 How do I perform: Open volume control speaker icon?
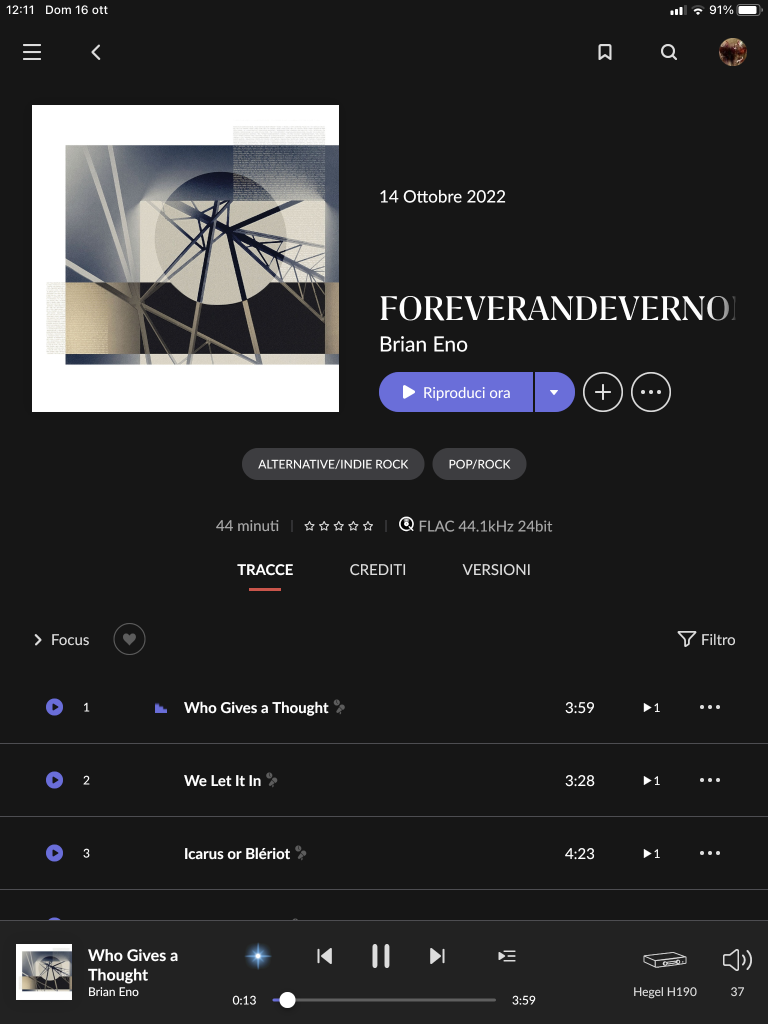(x=737, y=960)
